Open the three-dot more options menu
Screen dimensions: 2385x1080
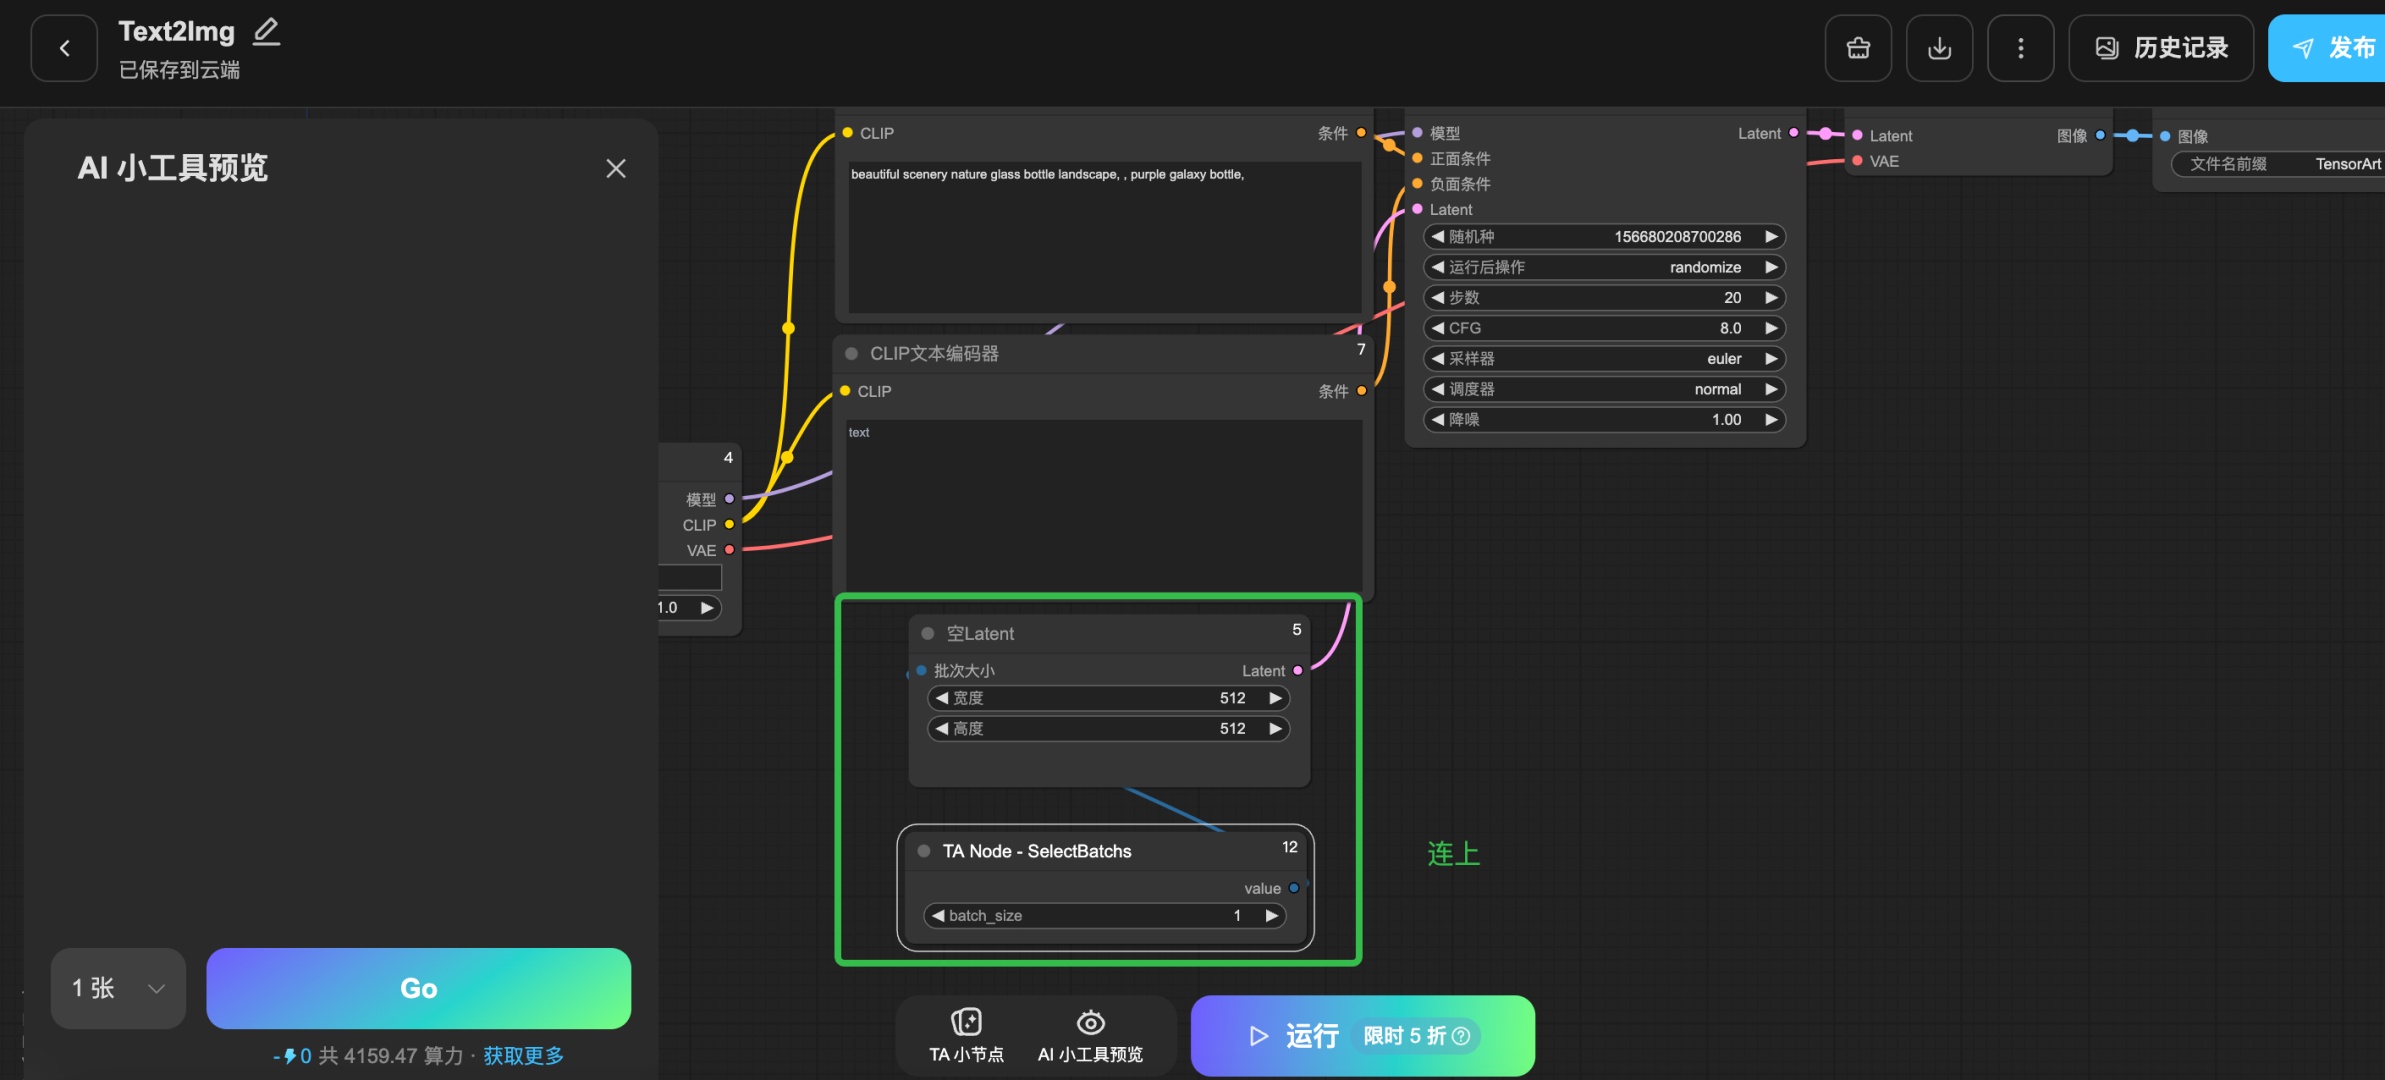click(2020, 48)
